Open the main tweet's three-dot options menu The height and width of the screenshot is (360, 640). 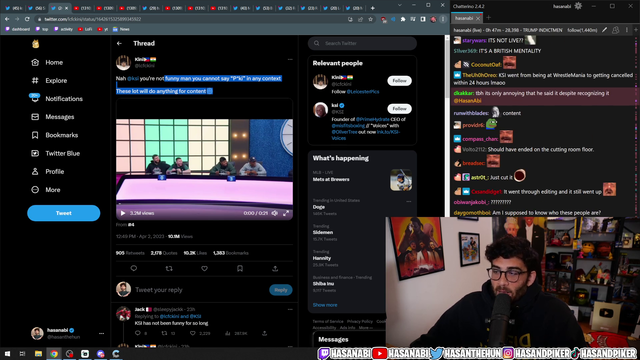coord(290,60)
